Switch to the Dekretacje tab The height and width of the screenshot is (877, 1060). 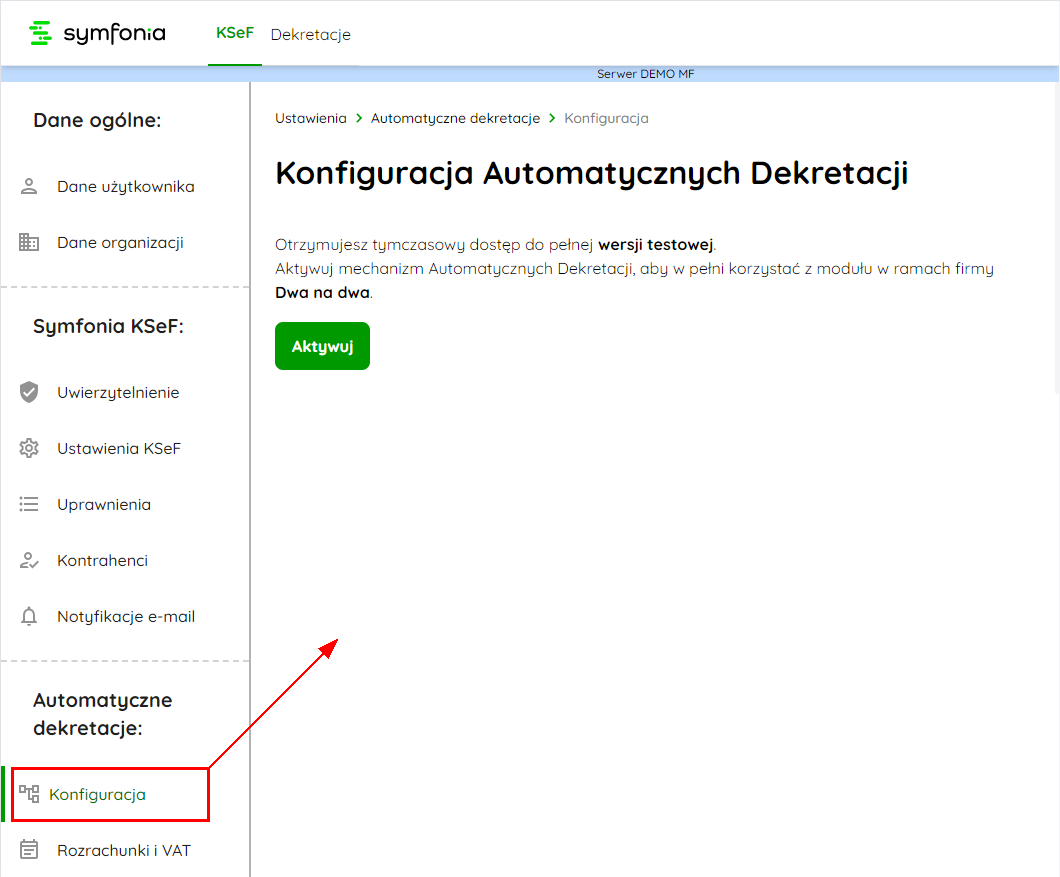coord(310,34)
